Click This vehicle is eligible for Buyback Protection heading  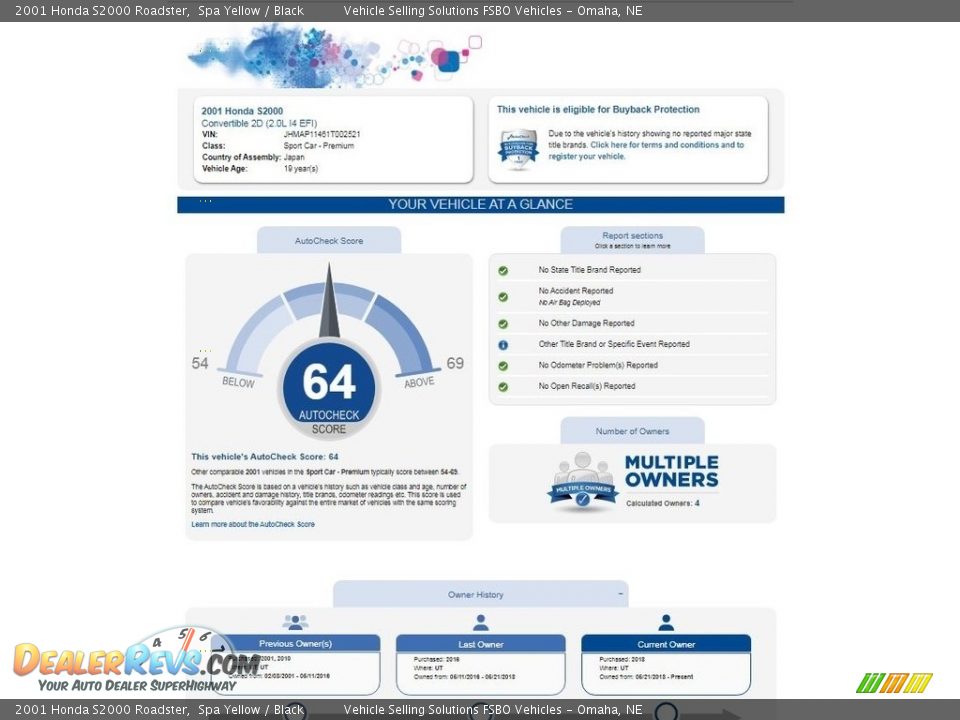pyautogui.click(x=598, y=110)
